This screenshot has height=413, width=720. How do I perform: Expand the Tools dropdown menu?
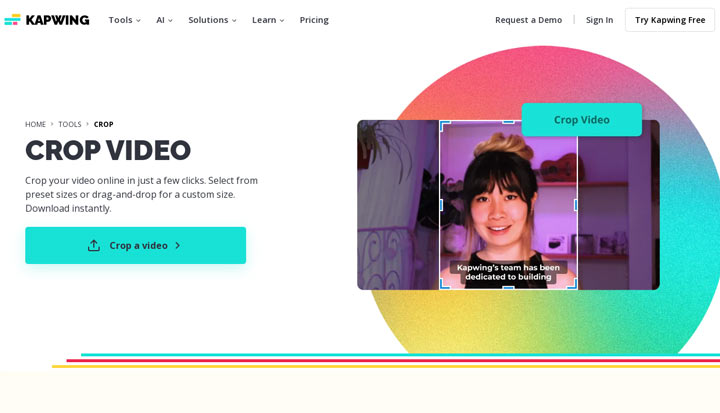pyautogui.click(x=124, y=20)
